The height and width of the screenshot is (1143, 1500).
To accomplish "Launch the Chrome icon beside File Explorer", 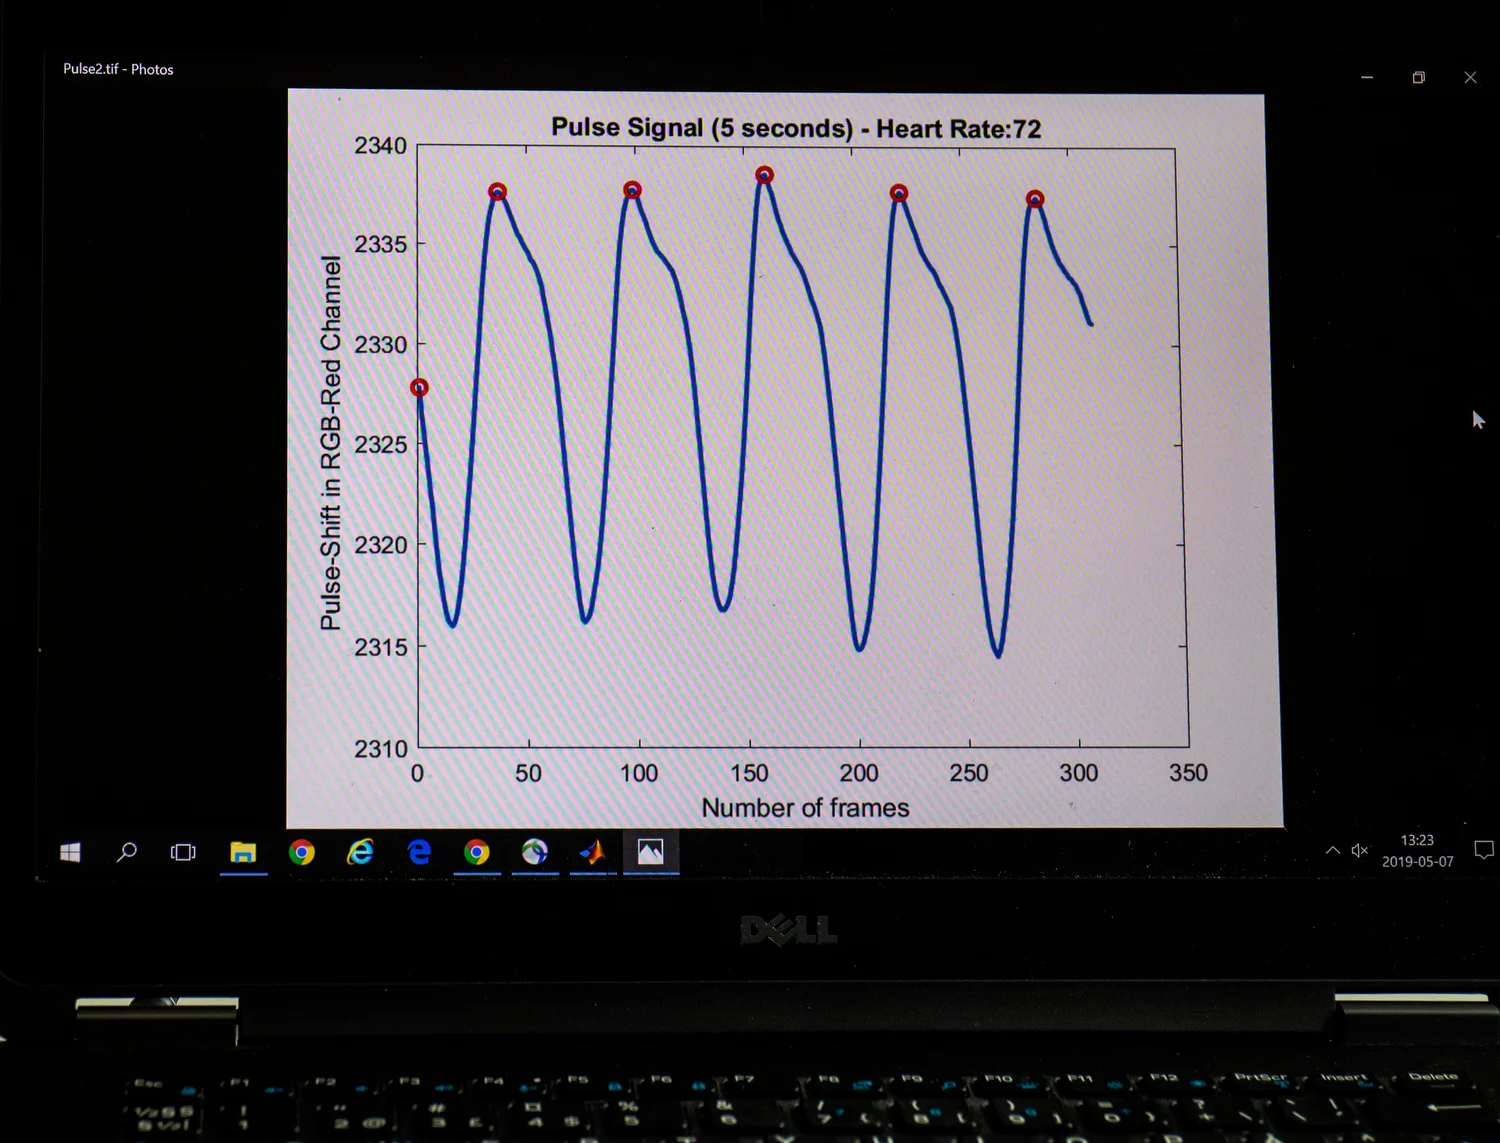I will [x=301, y=852].
